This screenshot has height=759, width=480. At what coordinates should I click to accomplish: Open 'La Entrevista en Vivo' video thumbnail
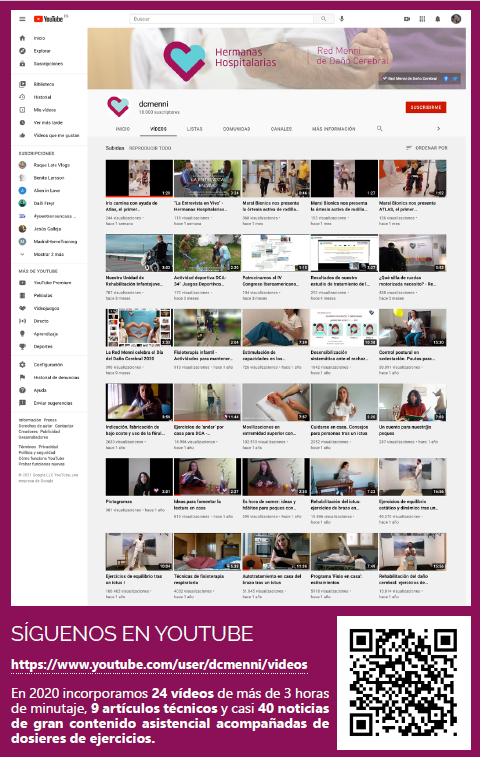click(208, 179)
